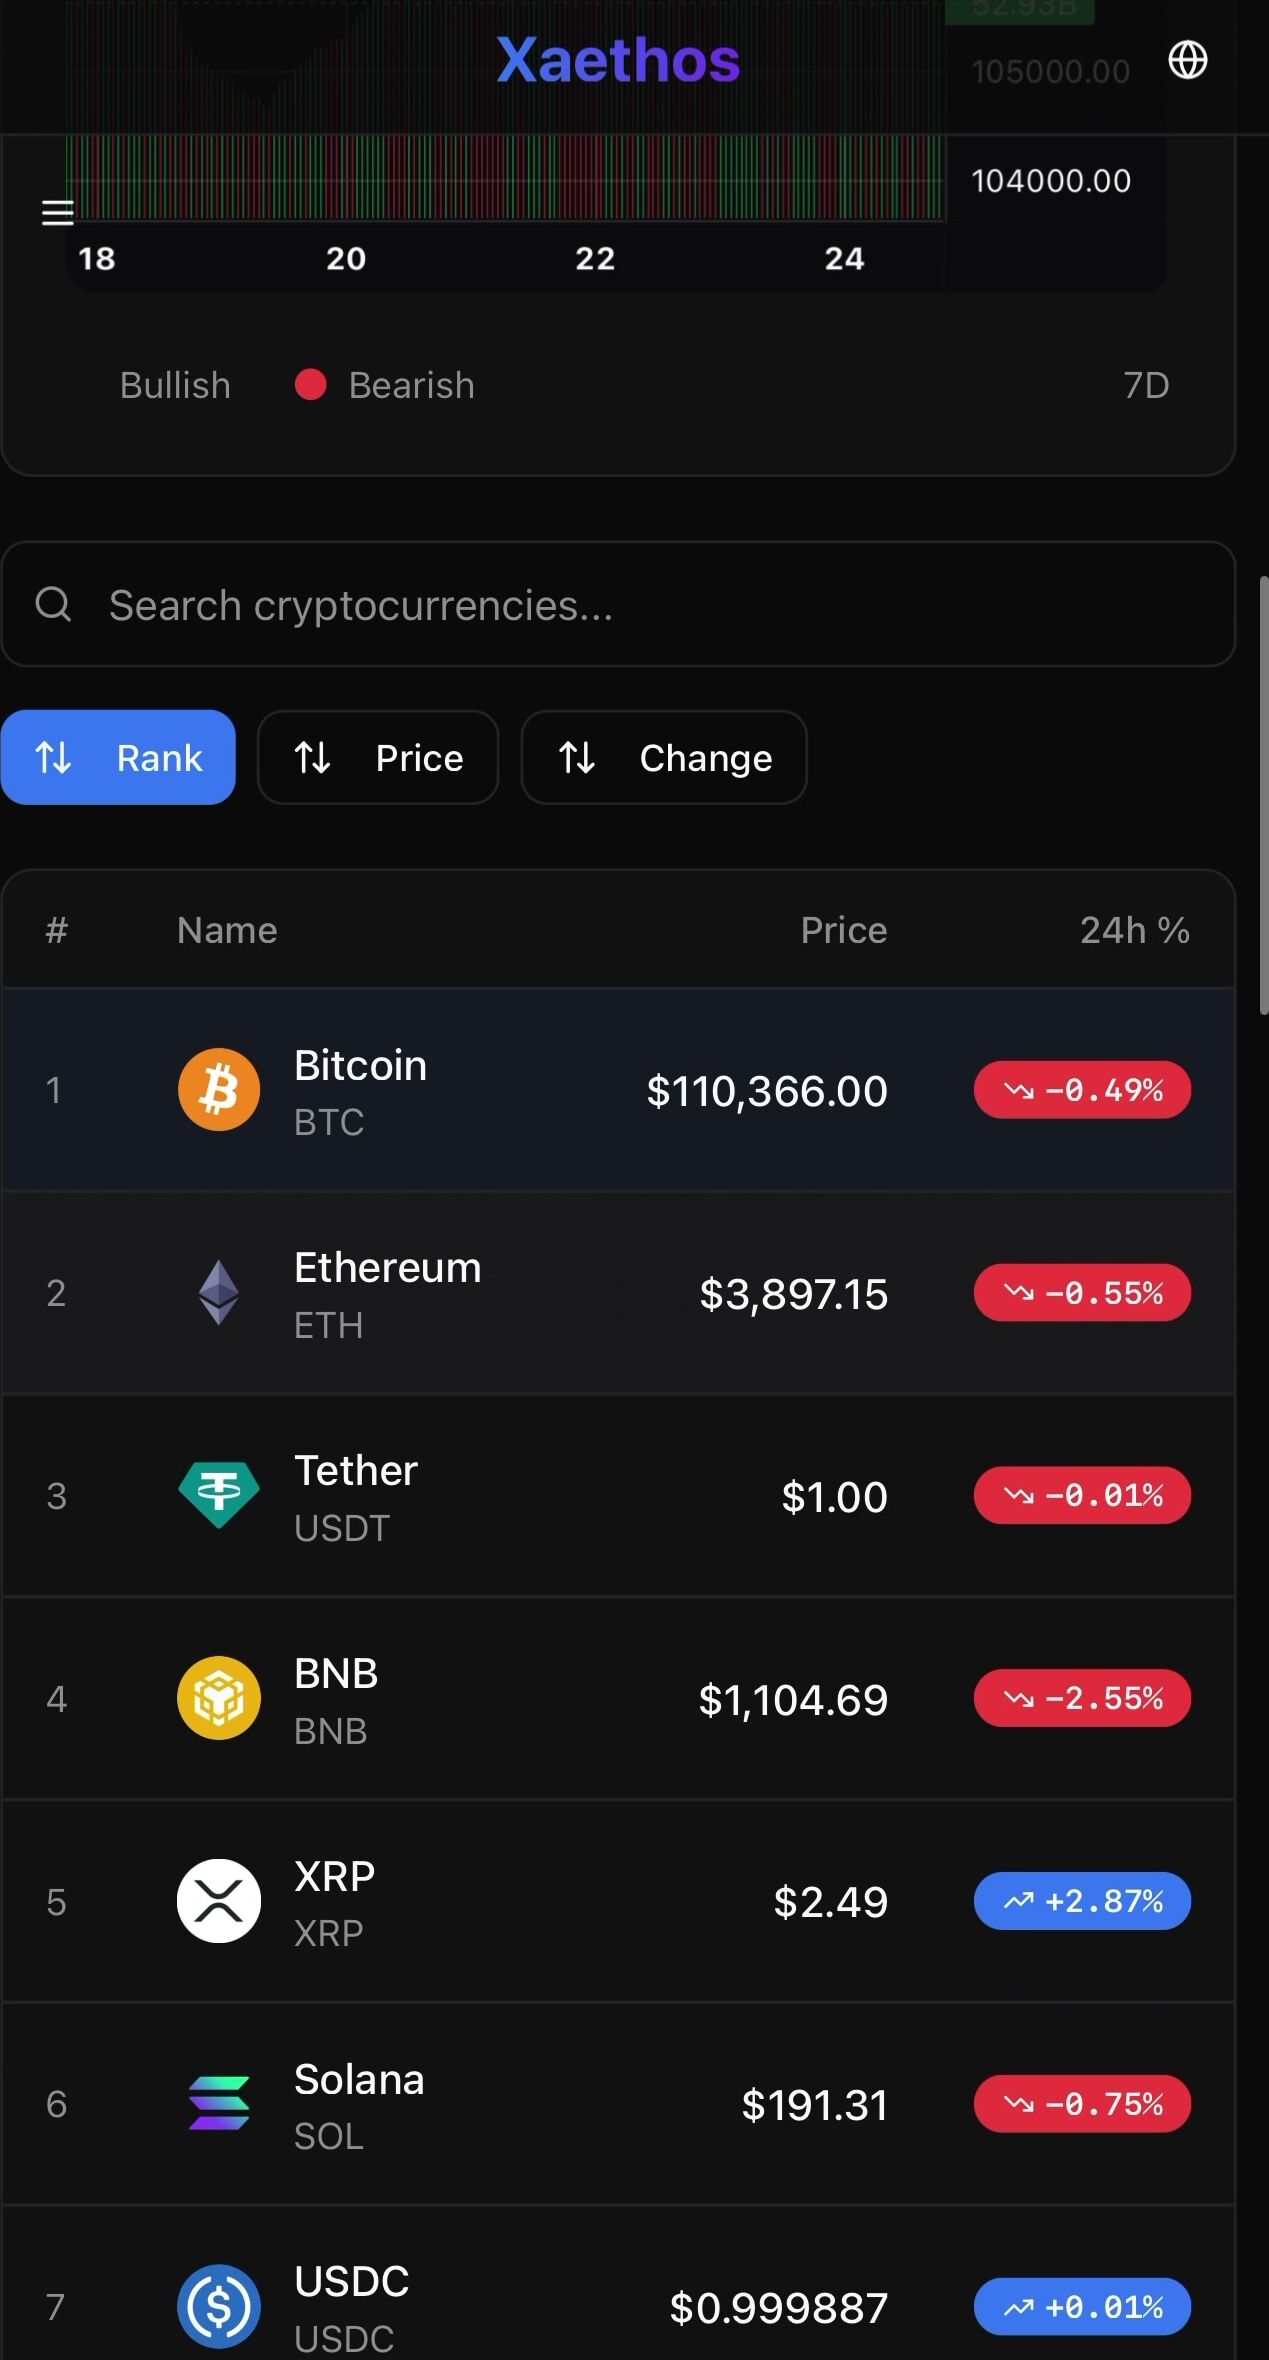Click the USDC coin logo
This screenshot has height=2360, width=1269.
coord(219,2306)
